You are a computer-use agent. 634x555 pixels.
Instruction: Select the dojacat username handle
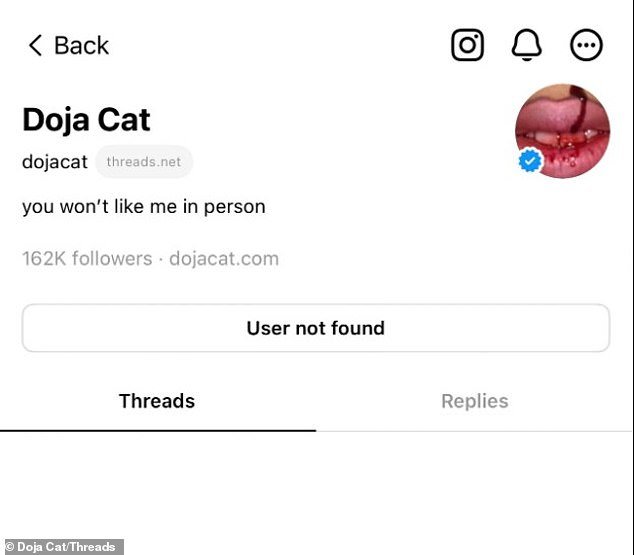pyautogui.click(x=55, y=162)
